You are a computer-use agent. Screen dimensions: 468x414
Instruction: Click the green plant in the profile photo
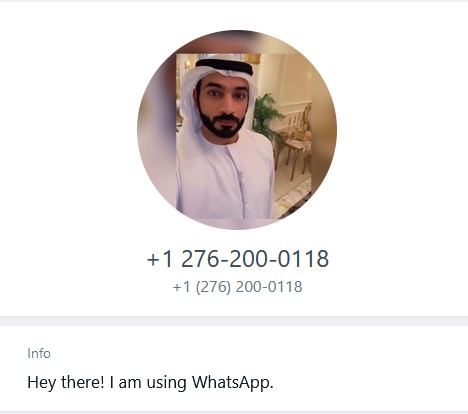(266, 113)
